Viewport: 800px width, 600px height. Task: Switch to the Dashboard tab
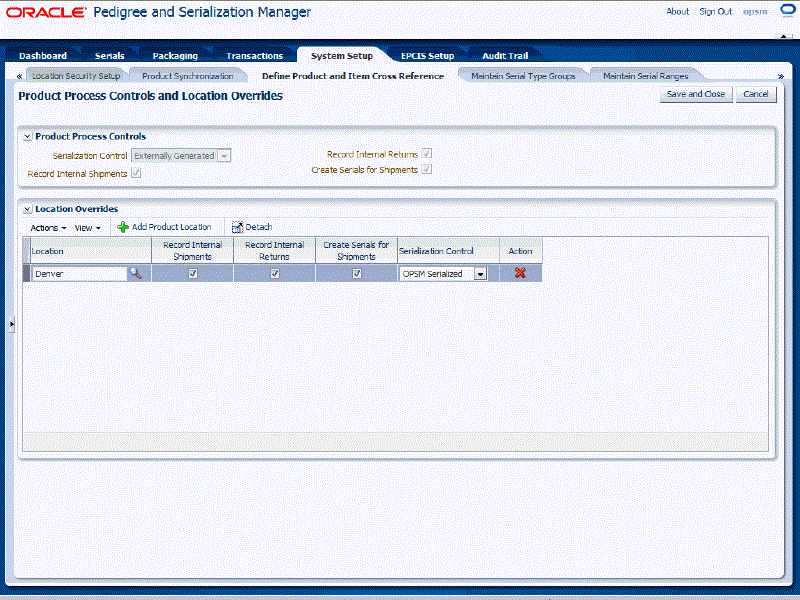coord(43,56)
